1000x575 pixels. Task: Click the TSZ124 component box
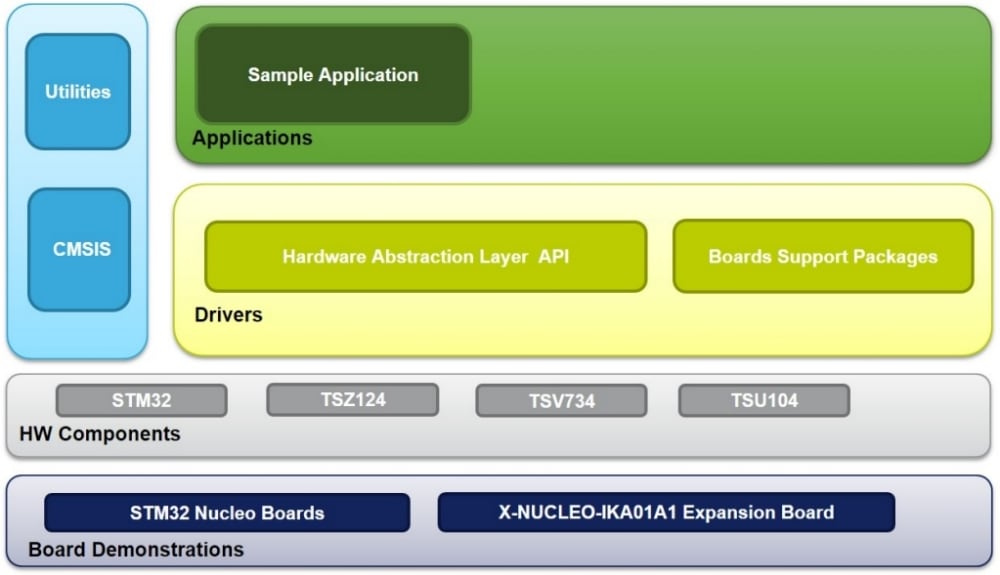[x=352, y=400]
